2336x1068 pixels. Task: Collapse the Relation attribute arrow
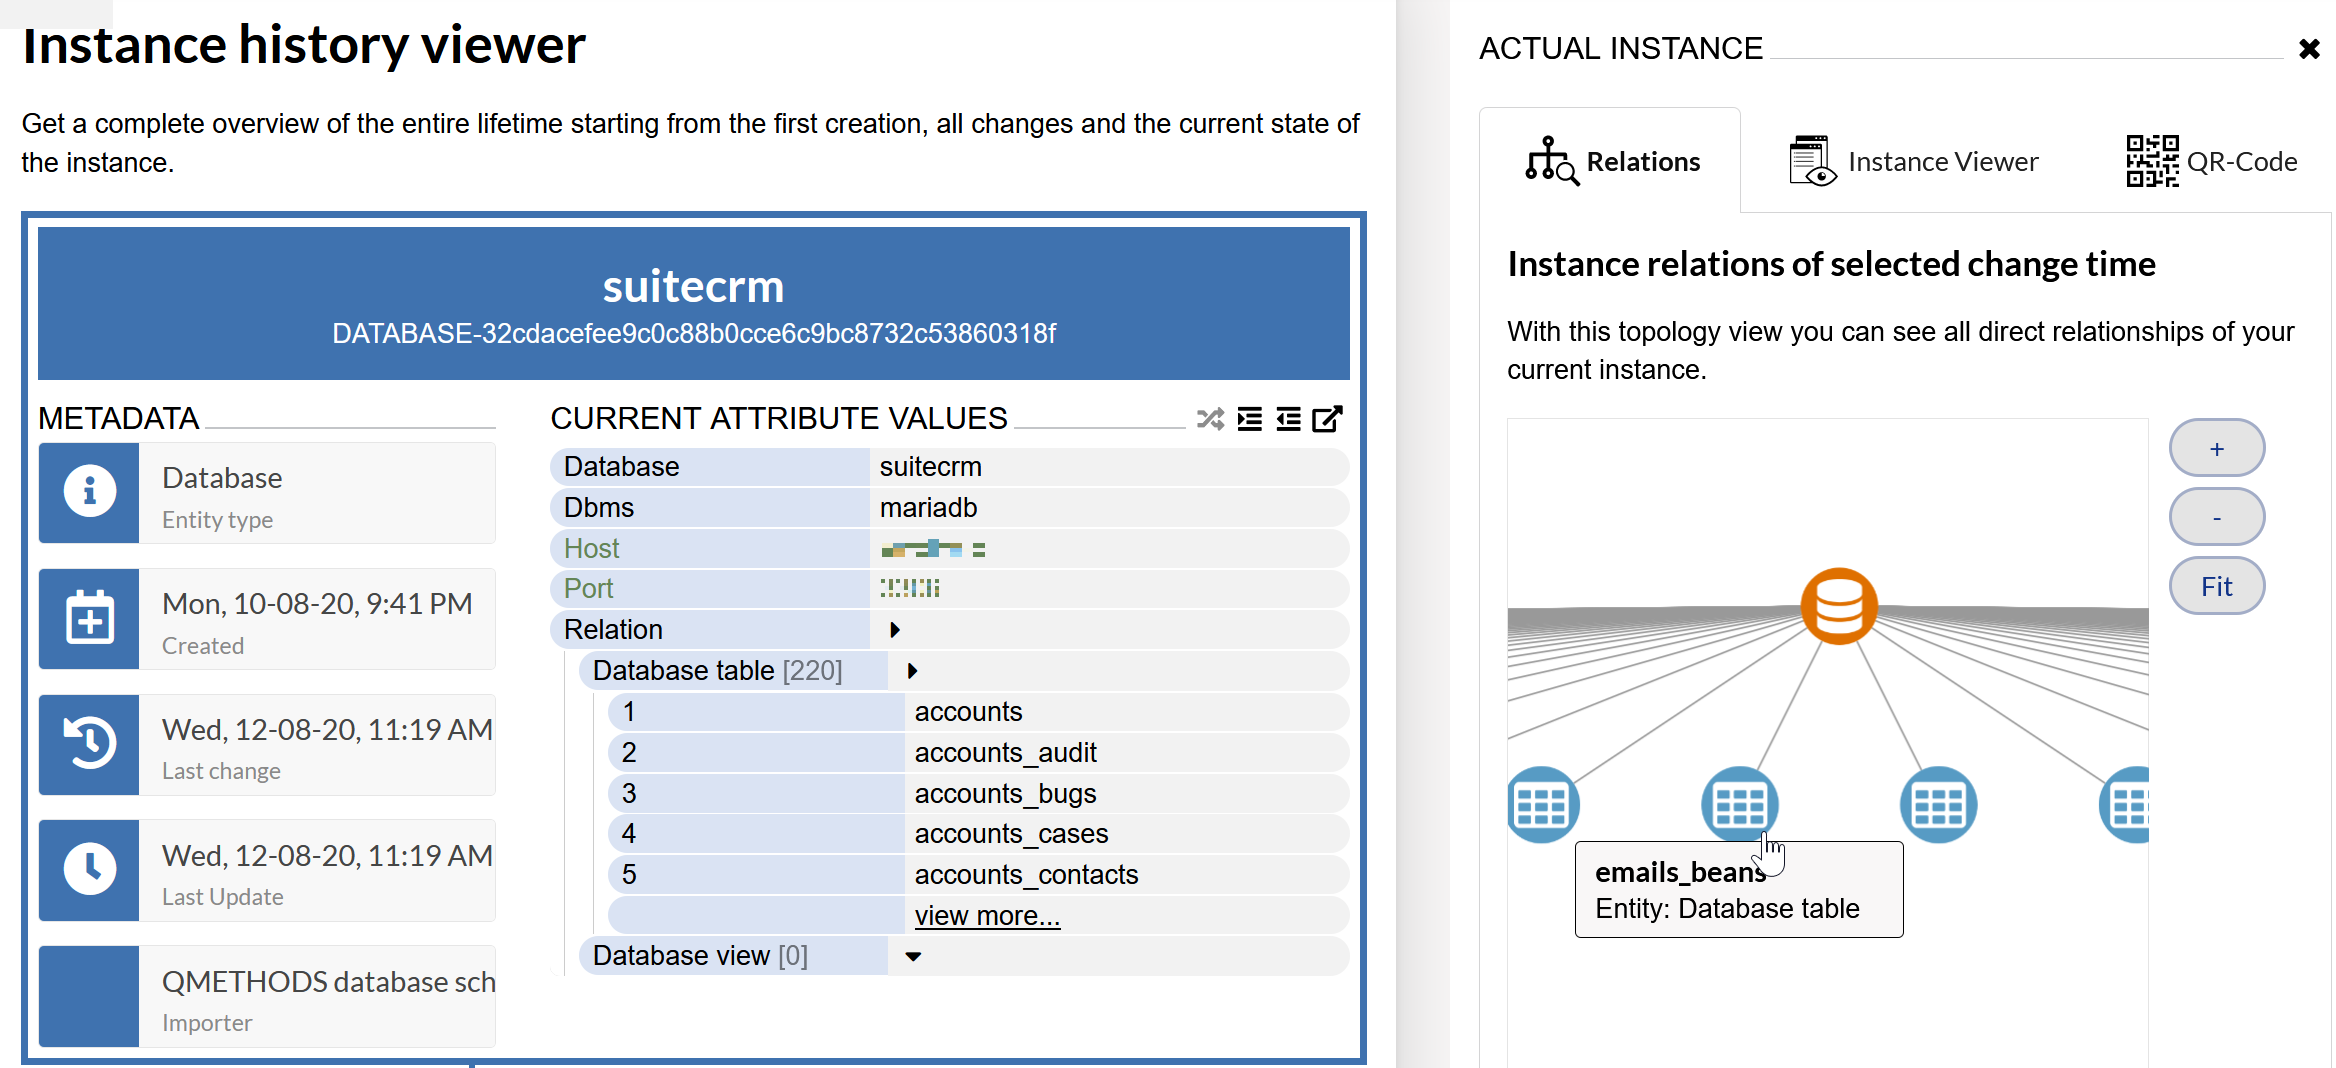[x=895, y=629]
